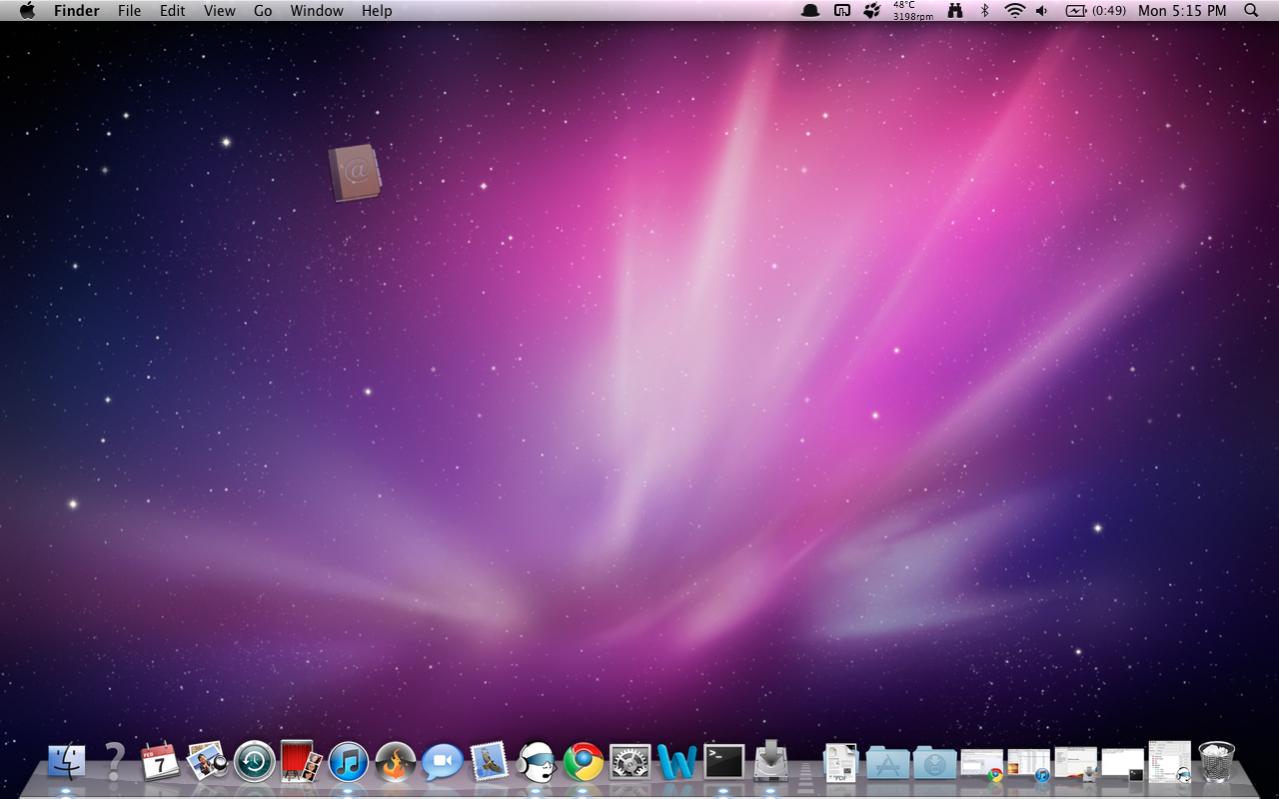Open Bluetooth status menu

click(x=984, y=10)
